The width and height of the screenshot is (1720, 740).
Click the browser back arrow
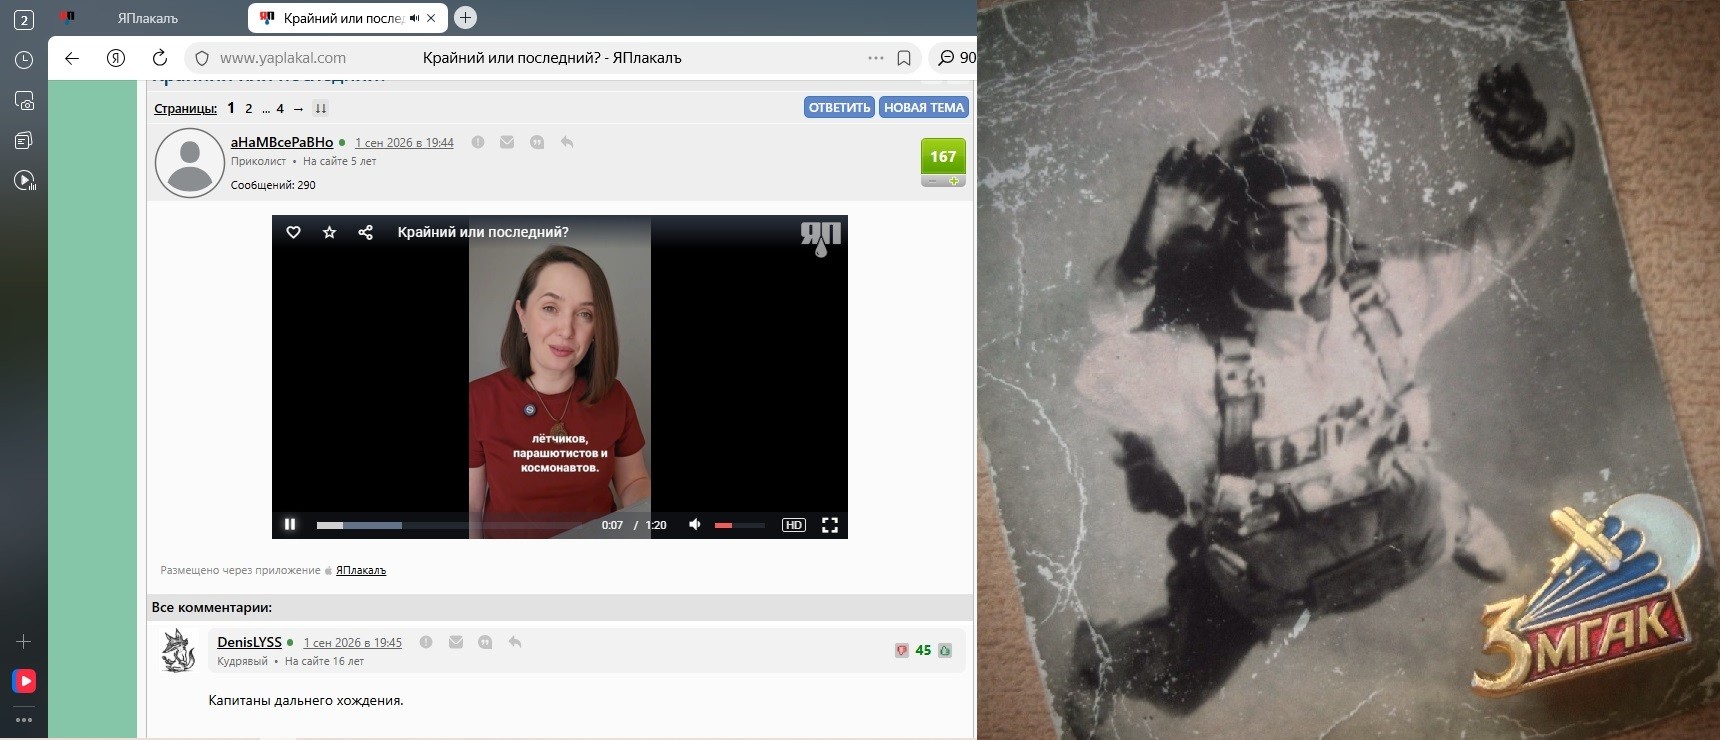(72, 58)
